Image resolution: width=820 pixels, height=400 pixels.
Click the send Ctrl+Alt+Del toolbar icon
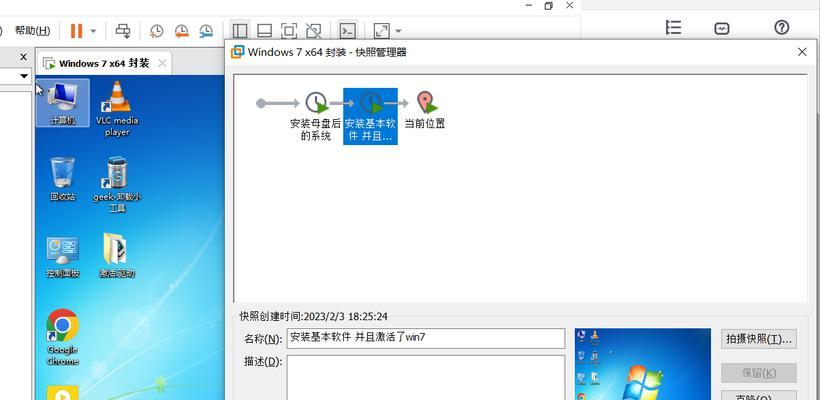[x=123, y=31]
